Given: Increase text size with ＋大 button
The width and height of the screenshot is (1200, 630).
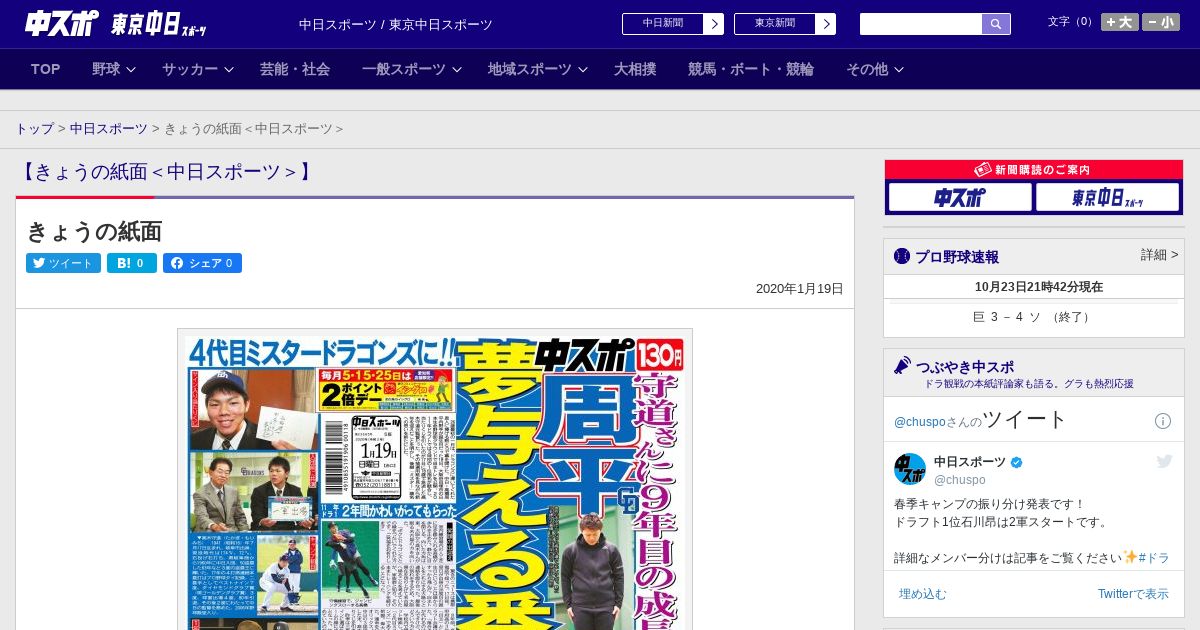Looking at the screenshot, I should tap(1120, 22).
